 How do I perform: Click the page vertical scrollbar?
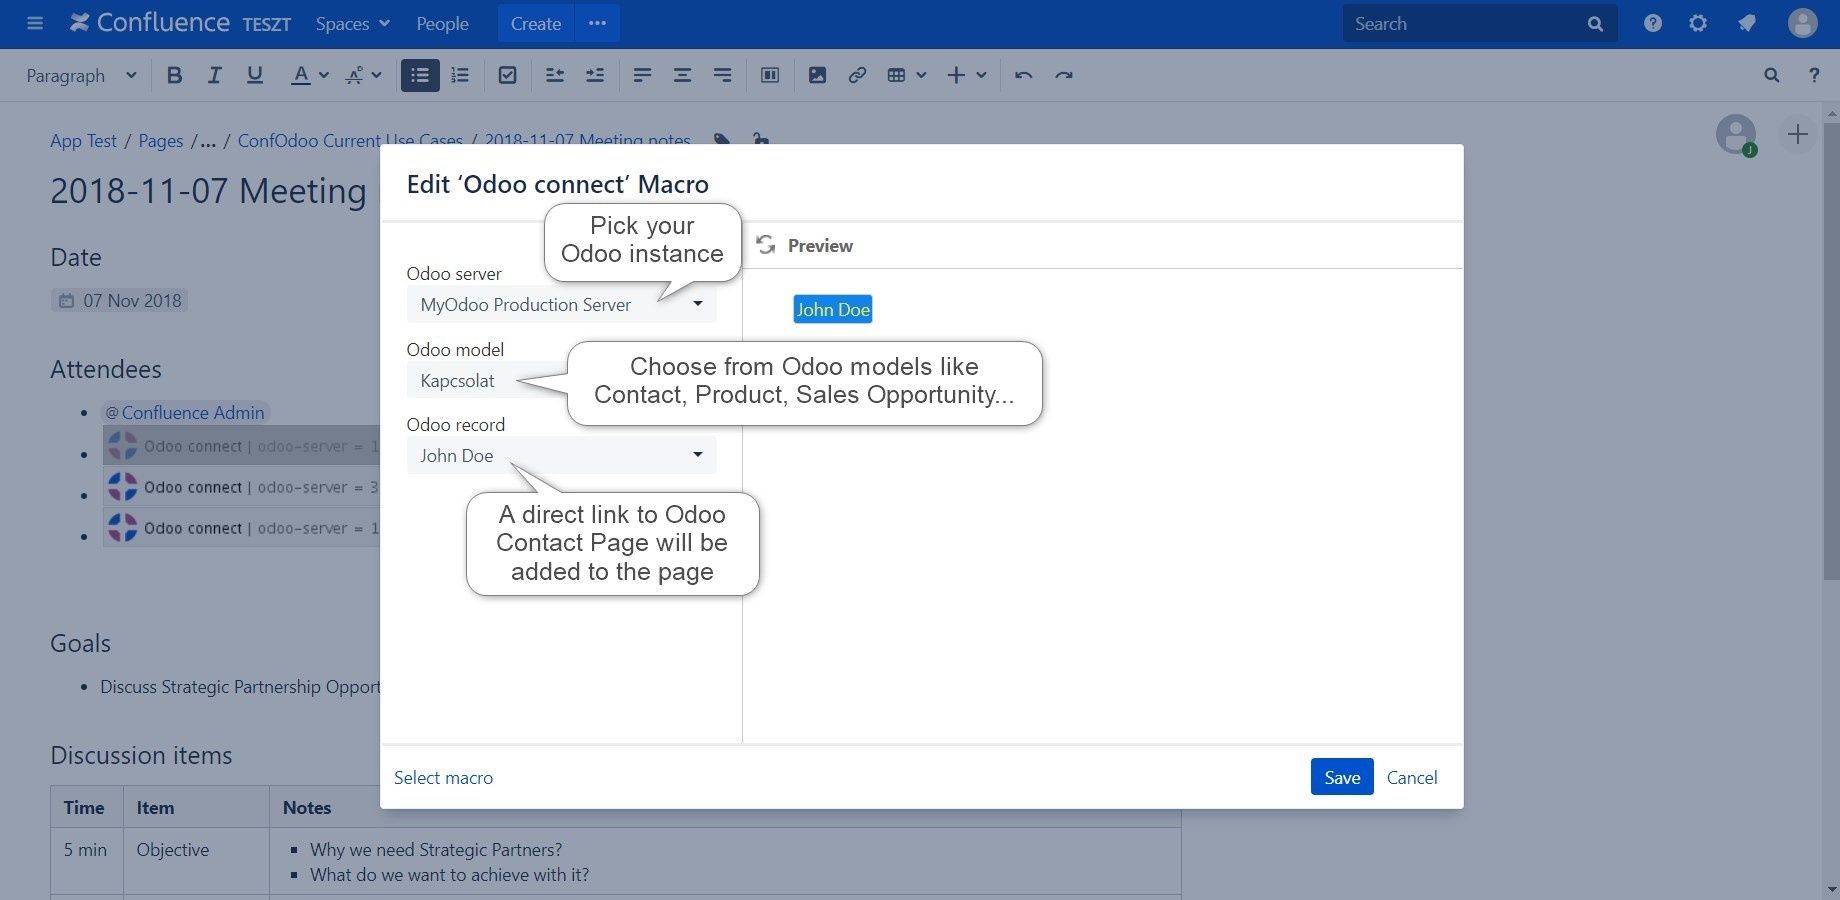click(x=1831, y=350)
